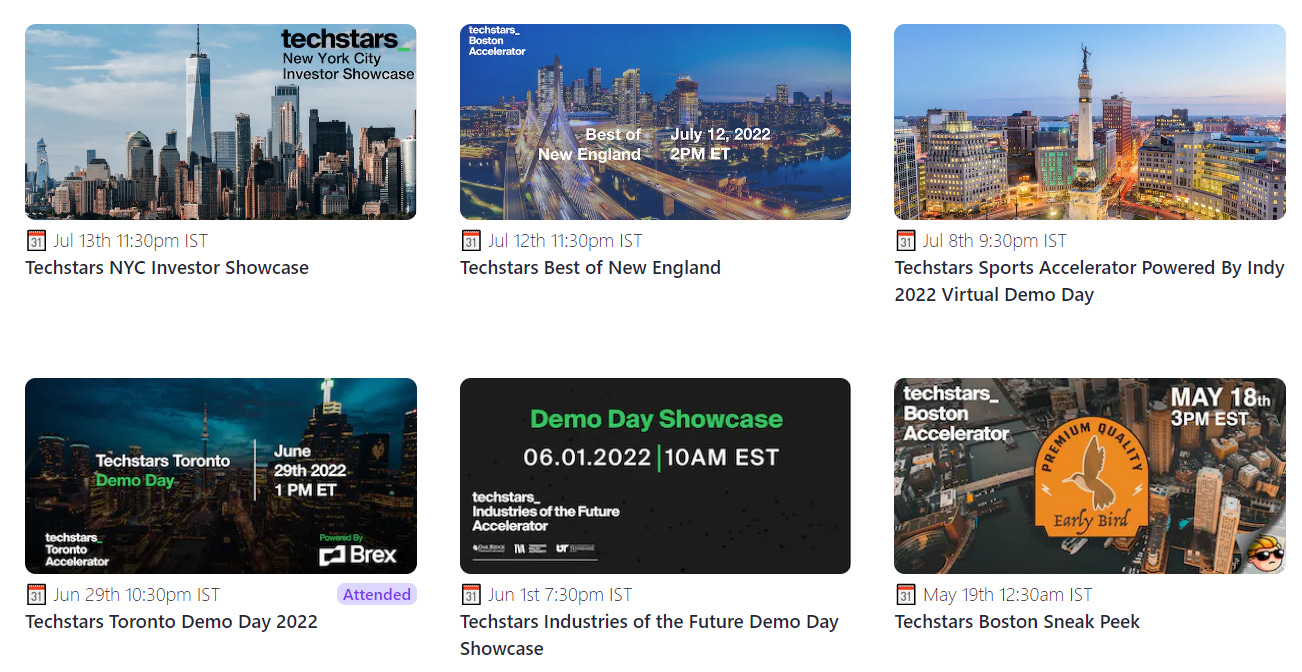Image resolution: width=1302 pixels, height=672 pixels.
Task: Click calendar icon beside Jun 29th date
Action: [x=36, y=595]
